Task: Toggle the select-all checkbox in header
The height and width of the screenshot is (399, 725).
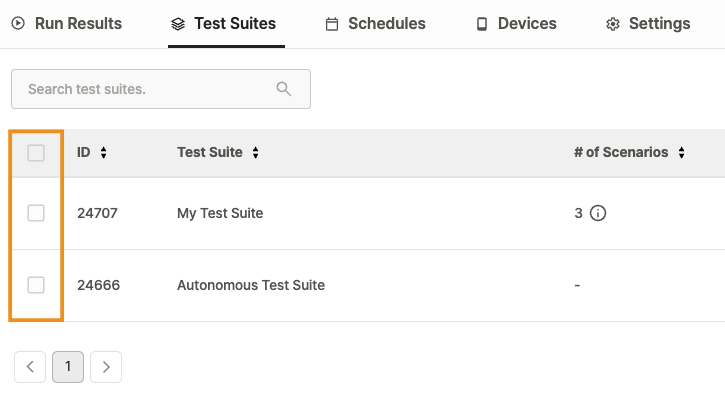Action: [x=36, y=153]
